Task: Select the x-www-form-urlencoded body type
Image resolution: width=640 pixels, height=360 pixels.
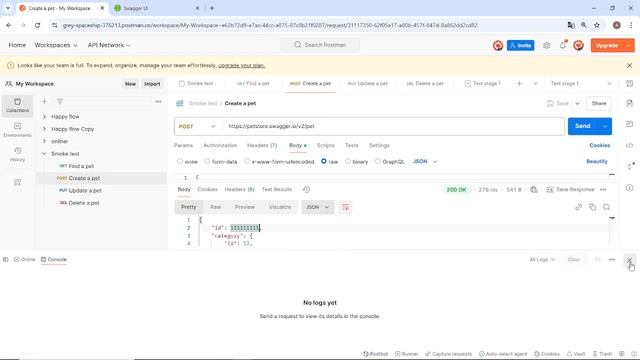Action: (x=247, y=161)
